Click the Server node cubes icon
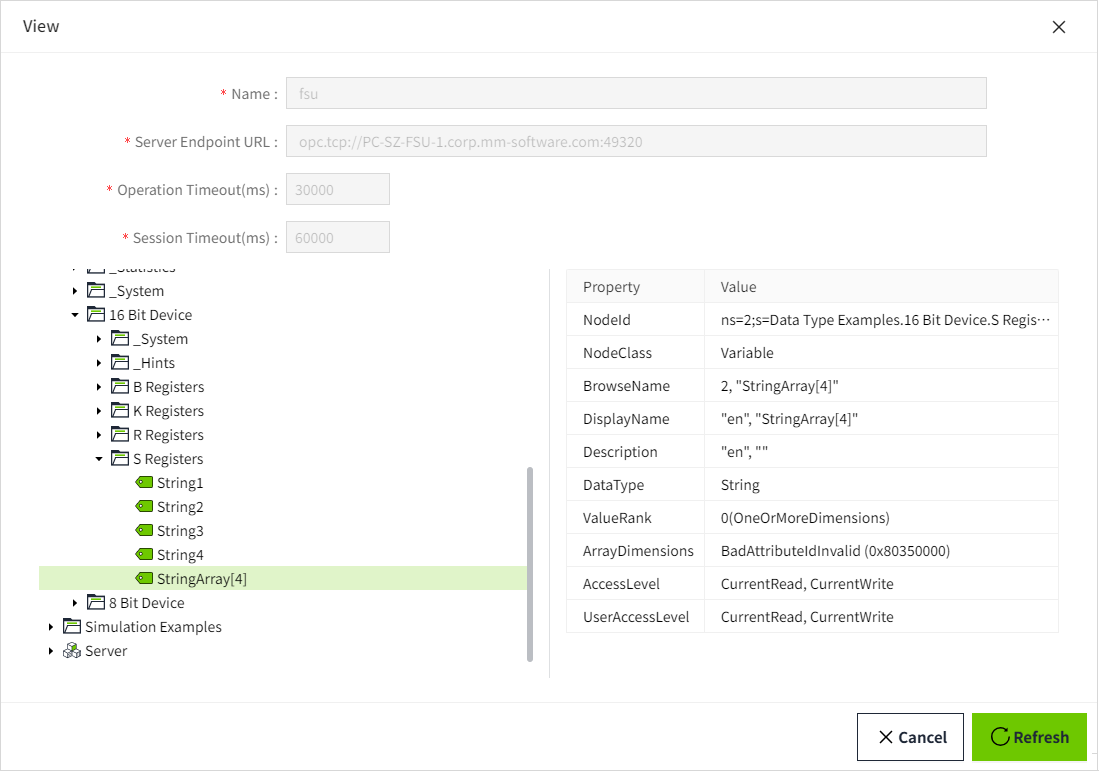Screen dimensions: 1099x771 (72, 651)
